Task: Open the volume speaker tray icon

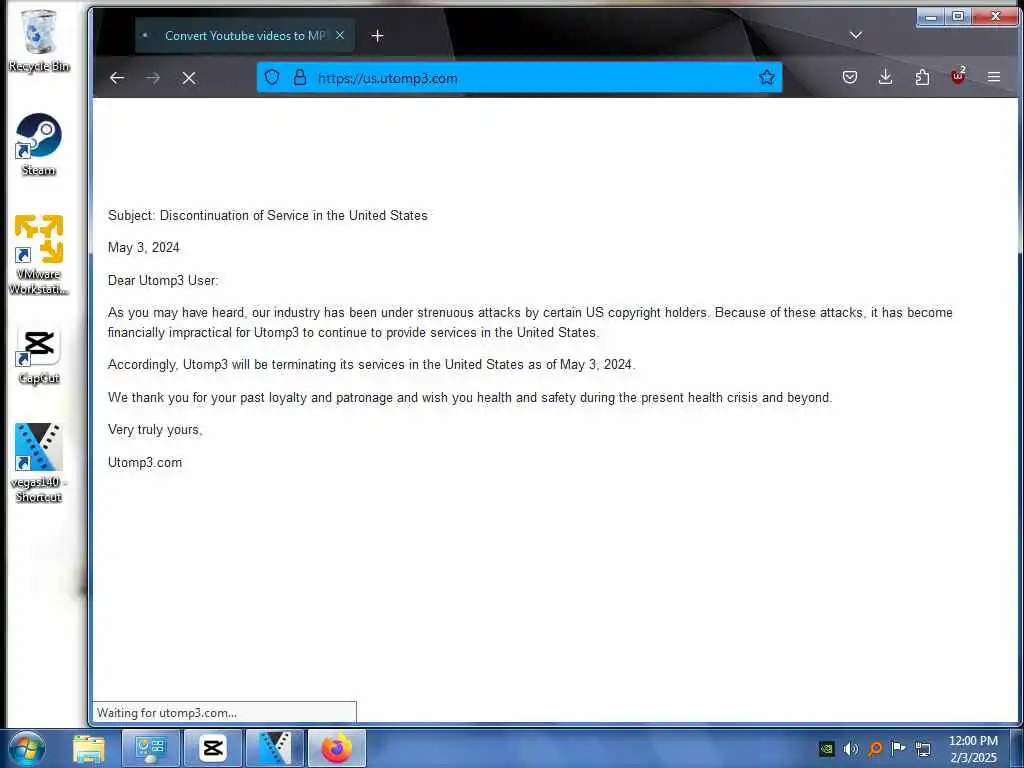Action: [850, 749]
